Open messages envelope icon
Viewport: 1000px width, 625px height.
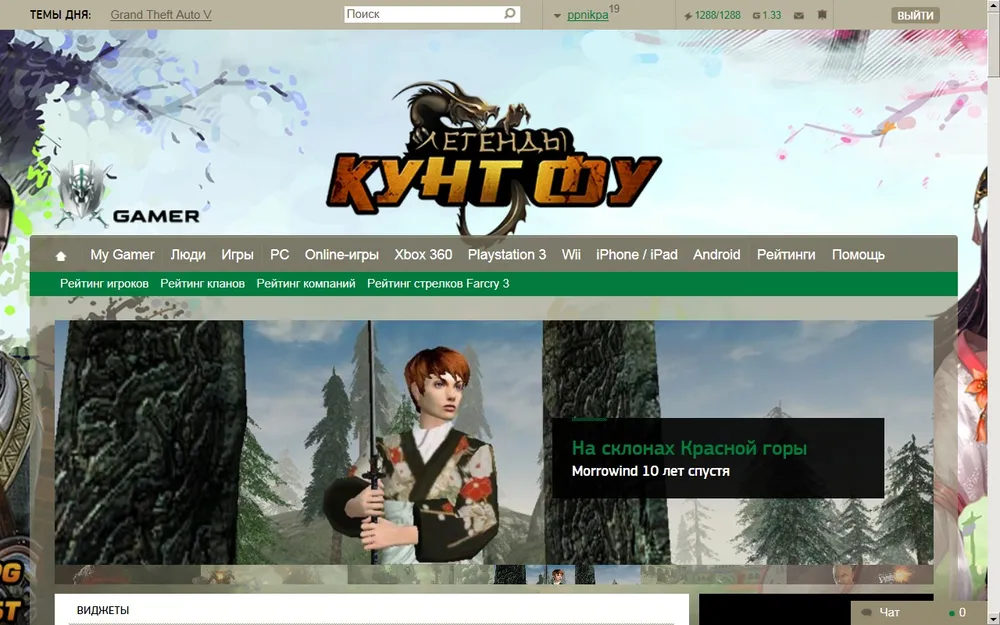[x=798, y=15]
